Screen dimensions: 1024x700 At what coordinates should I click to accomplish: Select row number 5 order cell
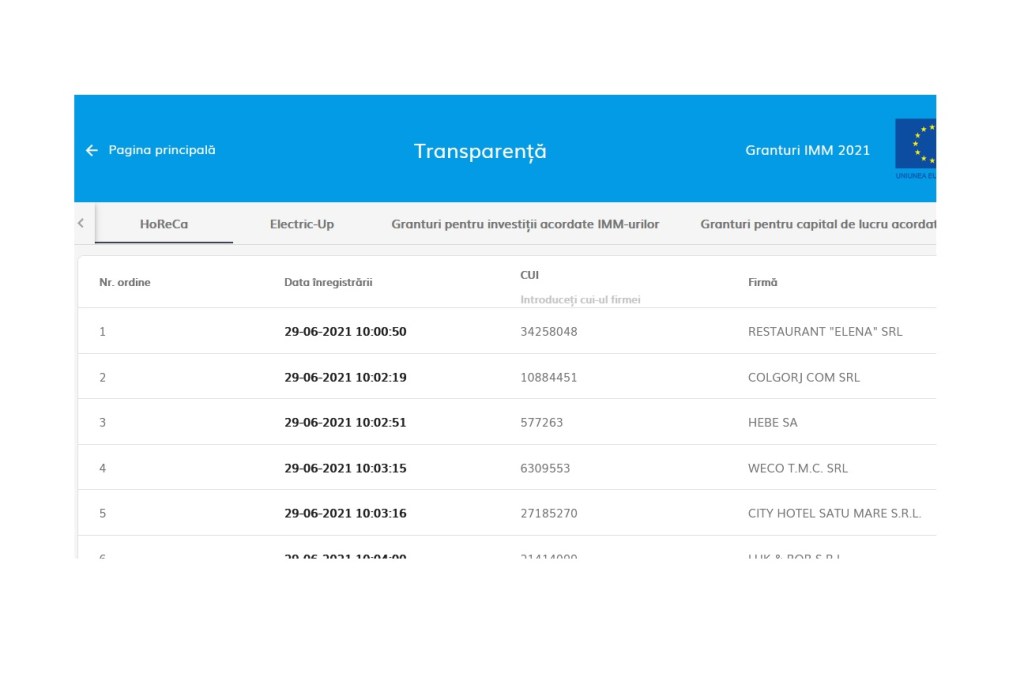pos(103,513)
